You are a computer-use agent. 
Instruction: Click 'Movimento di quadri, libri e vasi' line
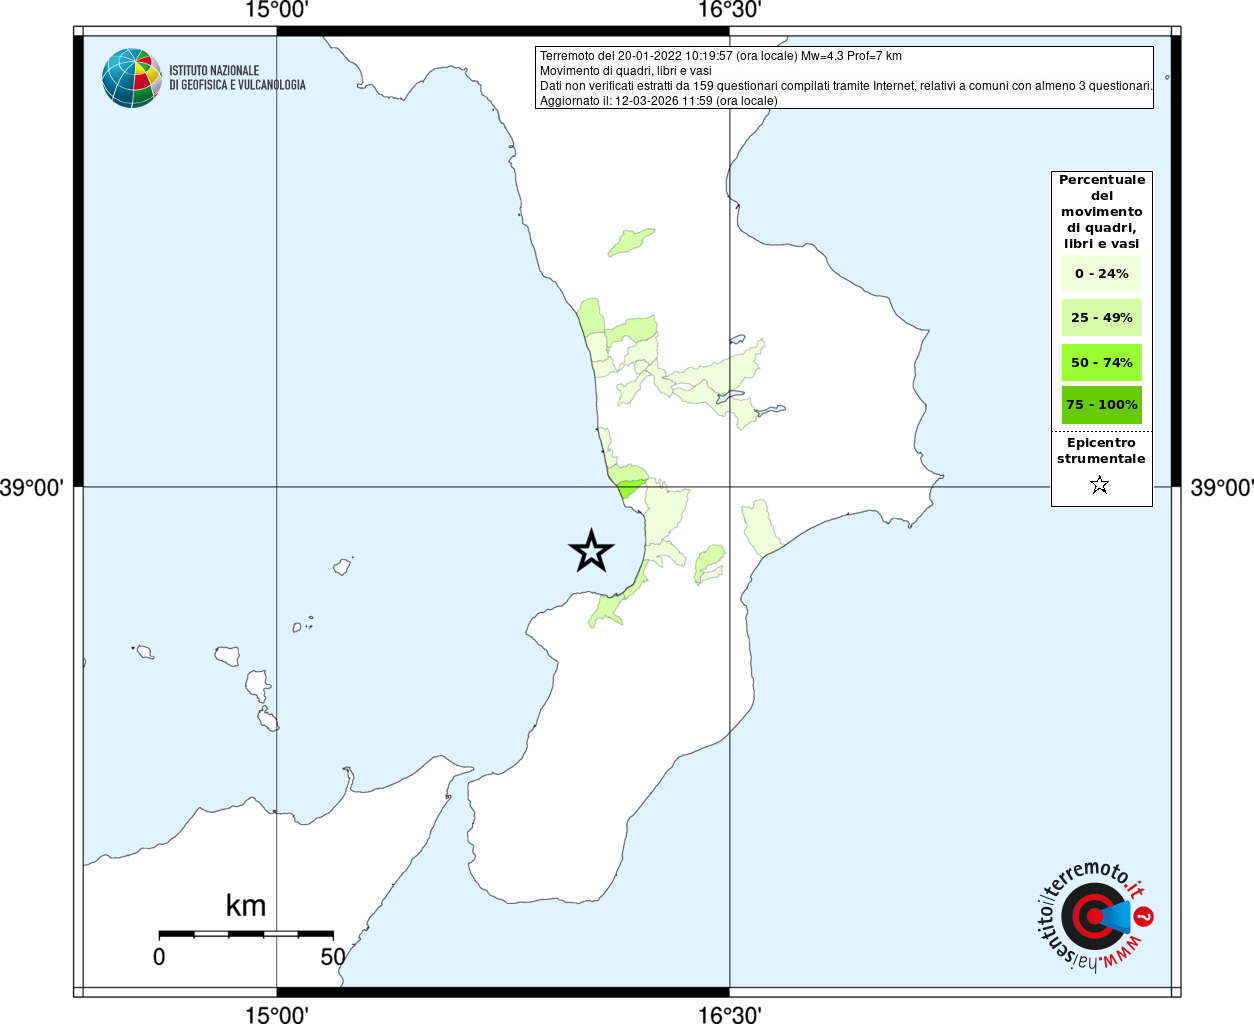[x=626, y=71]
